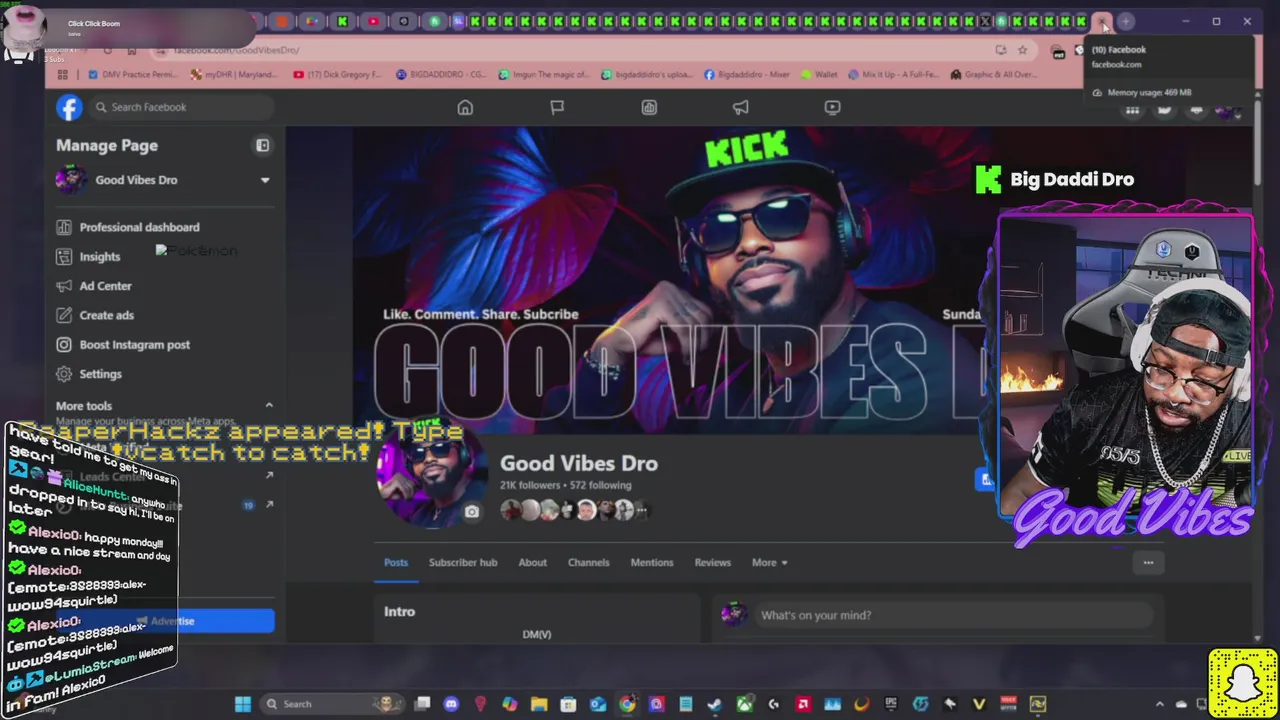
Task: Open the megaphone Ad Center icon in top nav
Action: coord(741,107)
